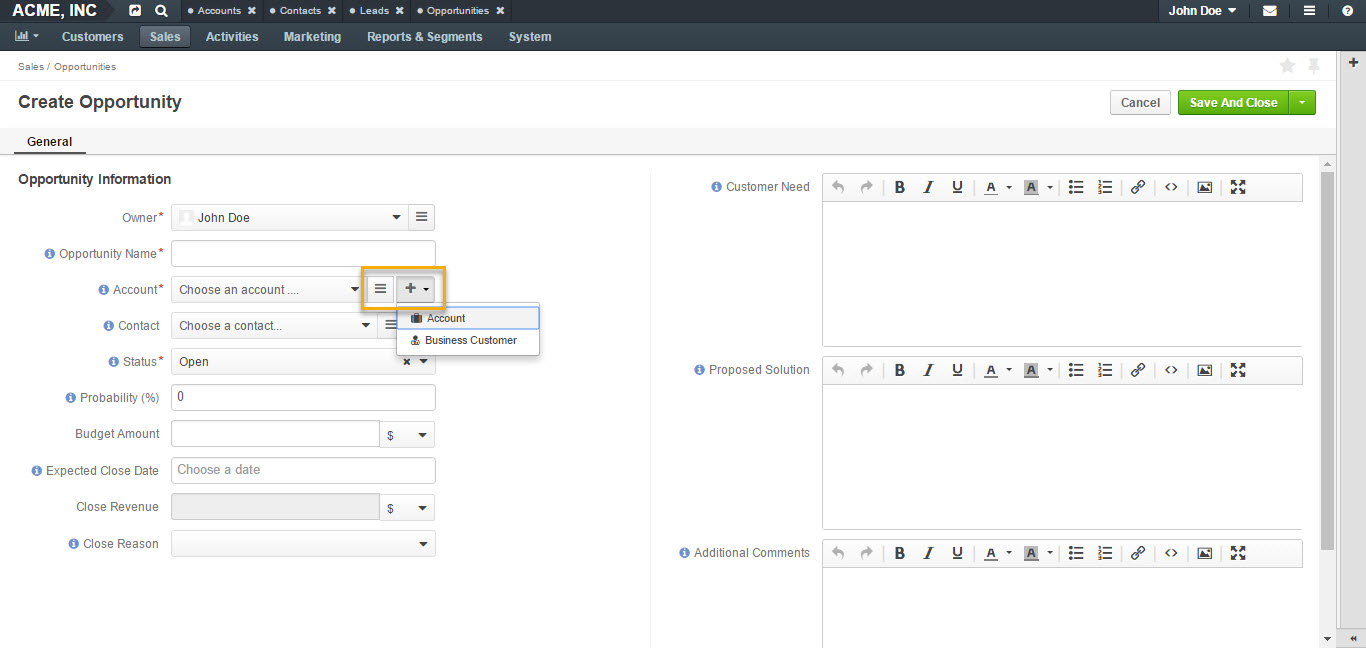Expand Save And Close options arrow
Viewport: 1366px width, 648px height.
[x=1302, y=102]
